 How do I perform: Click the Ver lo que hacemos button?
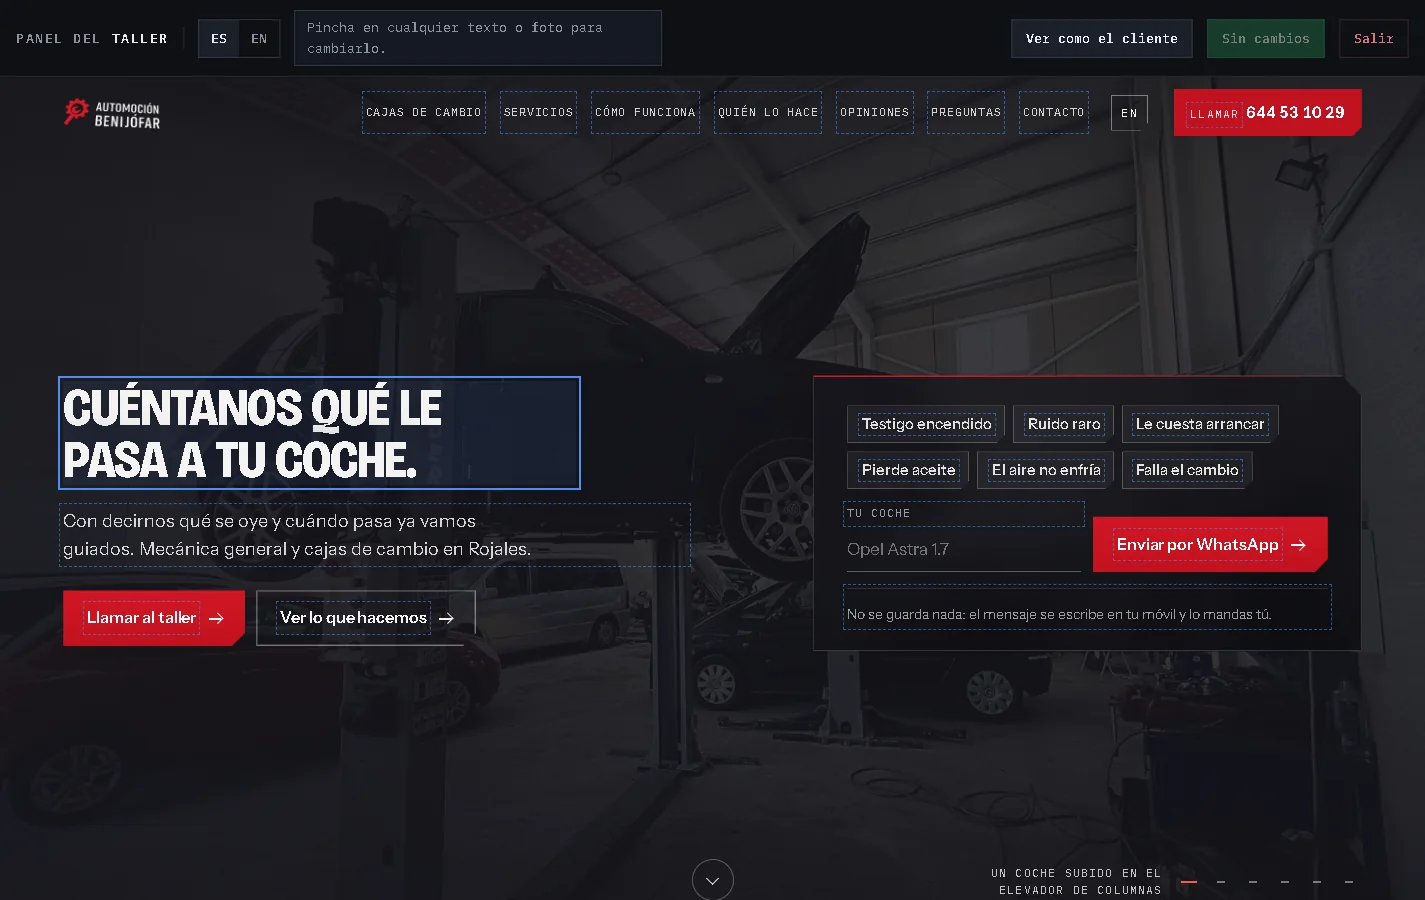[366, 618]
